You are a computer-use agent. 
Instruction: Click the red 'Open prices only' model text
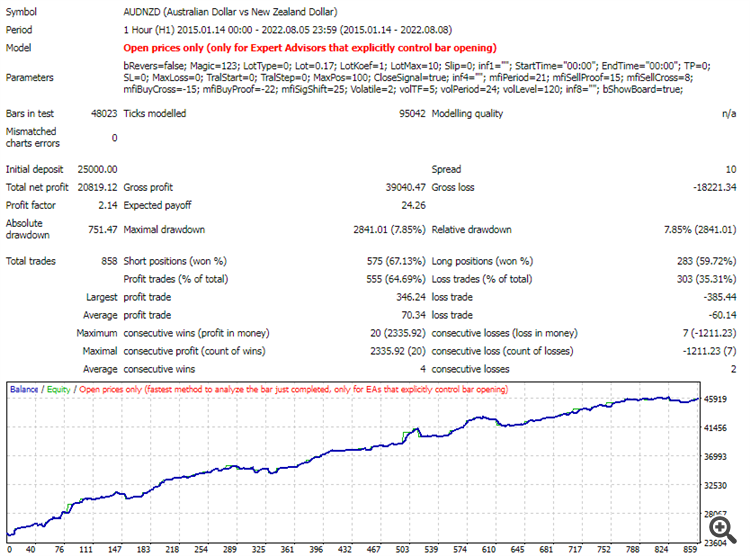point(310,48)
